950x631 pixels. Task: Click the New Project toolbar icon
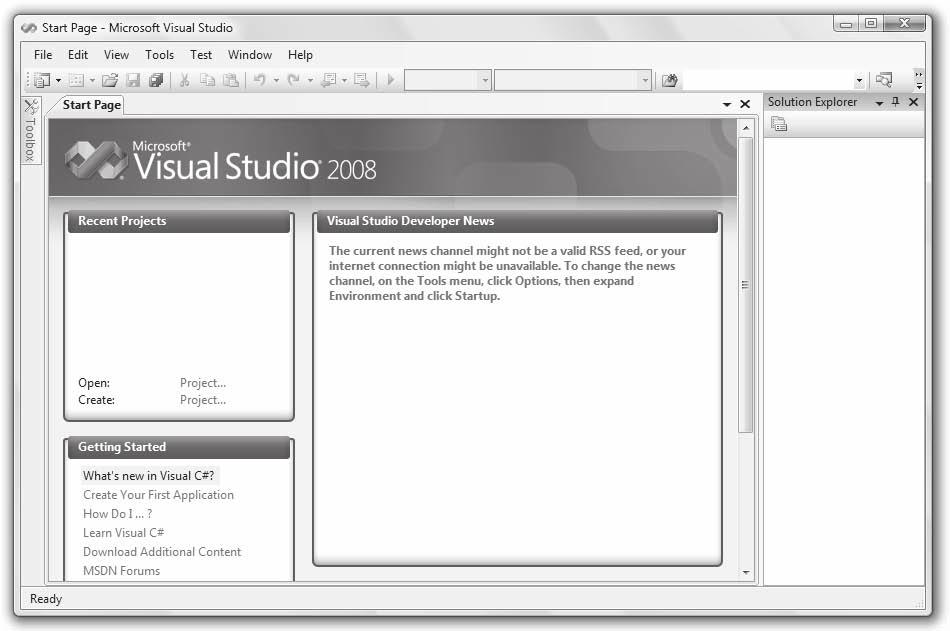tap(42, 80)
